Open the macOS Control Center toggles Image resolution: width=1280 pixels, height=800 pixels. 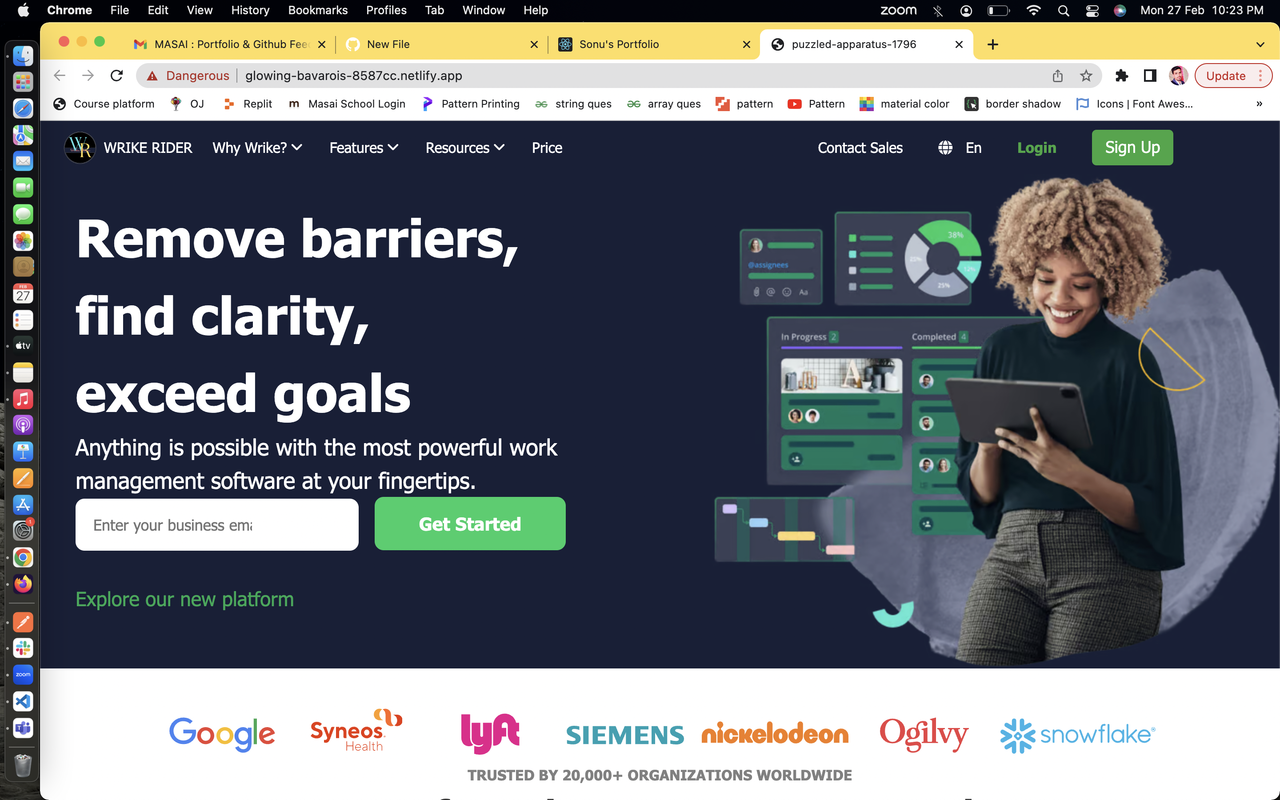coord(1092,10)
